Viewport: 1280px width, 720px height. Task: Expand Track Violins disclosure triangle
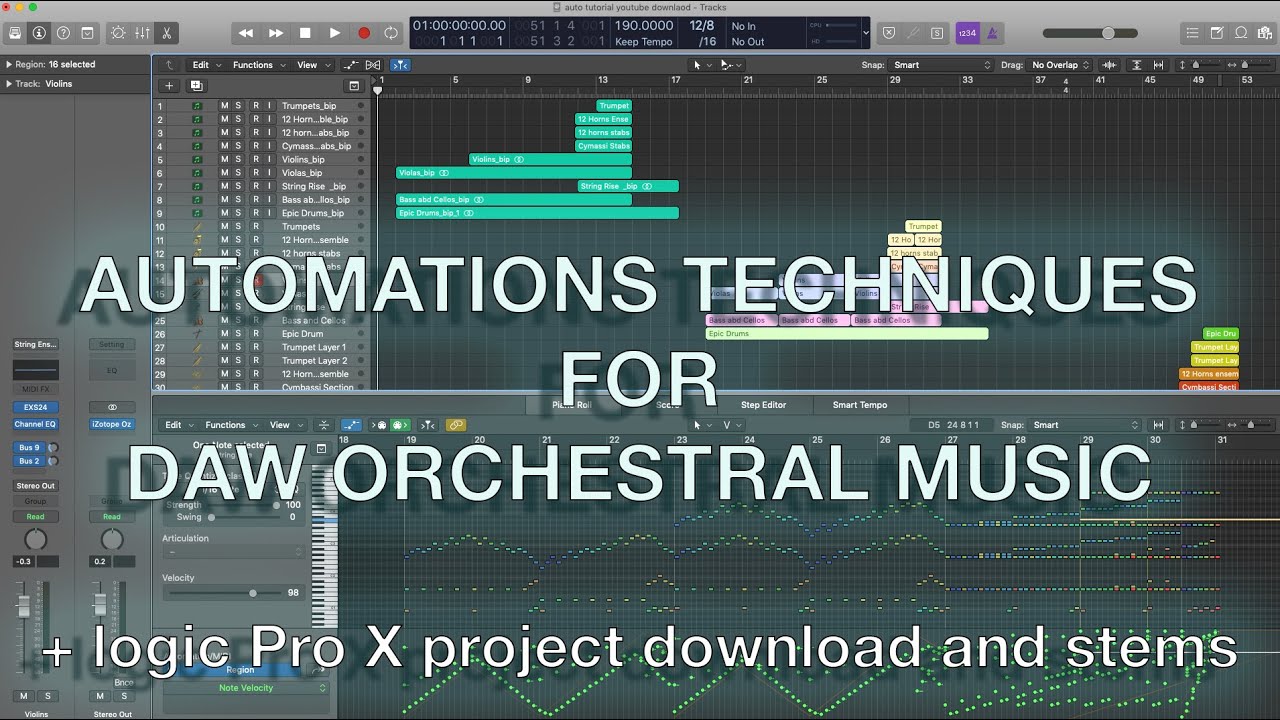tap(9, 84)
